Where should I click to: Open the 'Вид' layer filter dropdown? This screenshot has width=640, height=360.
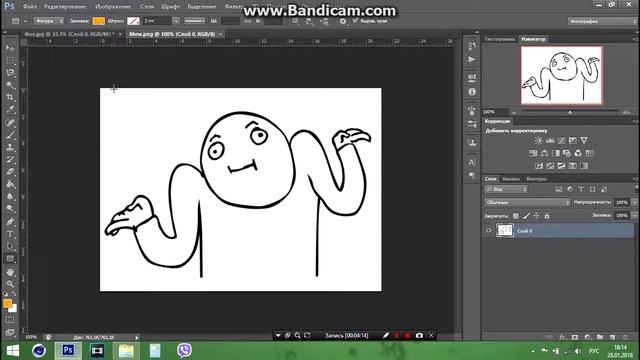(506, 189)
